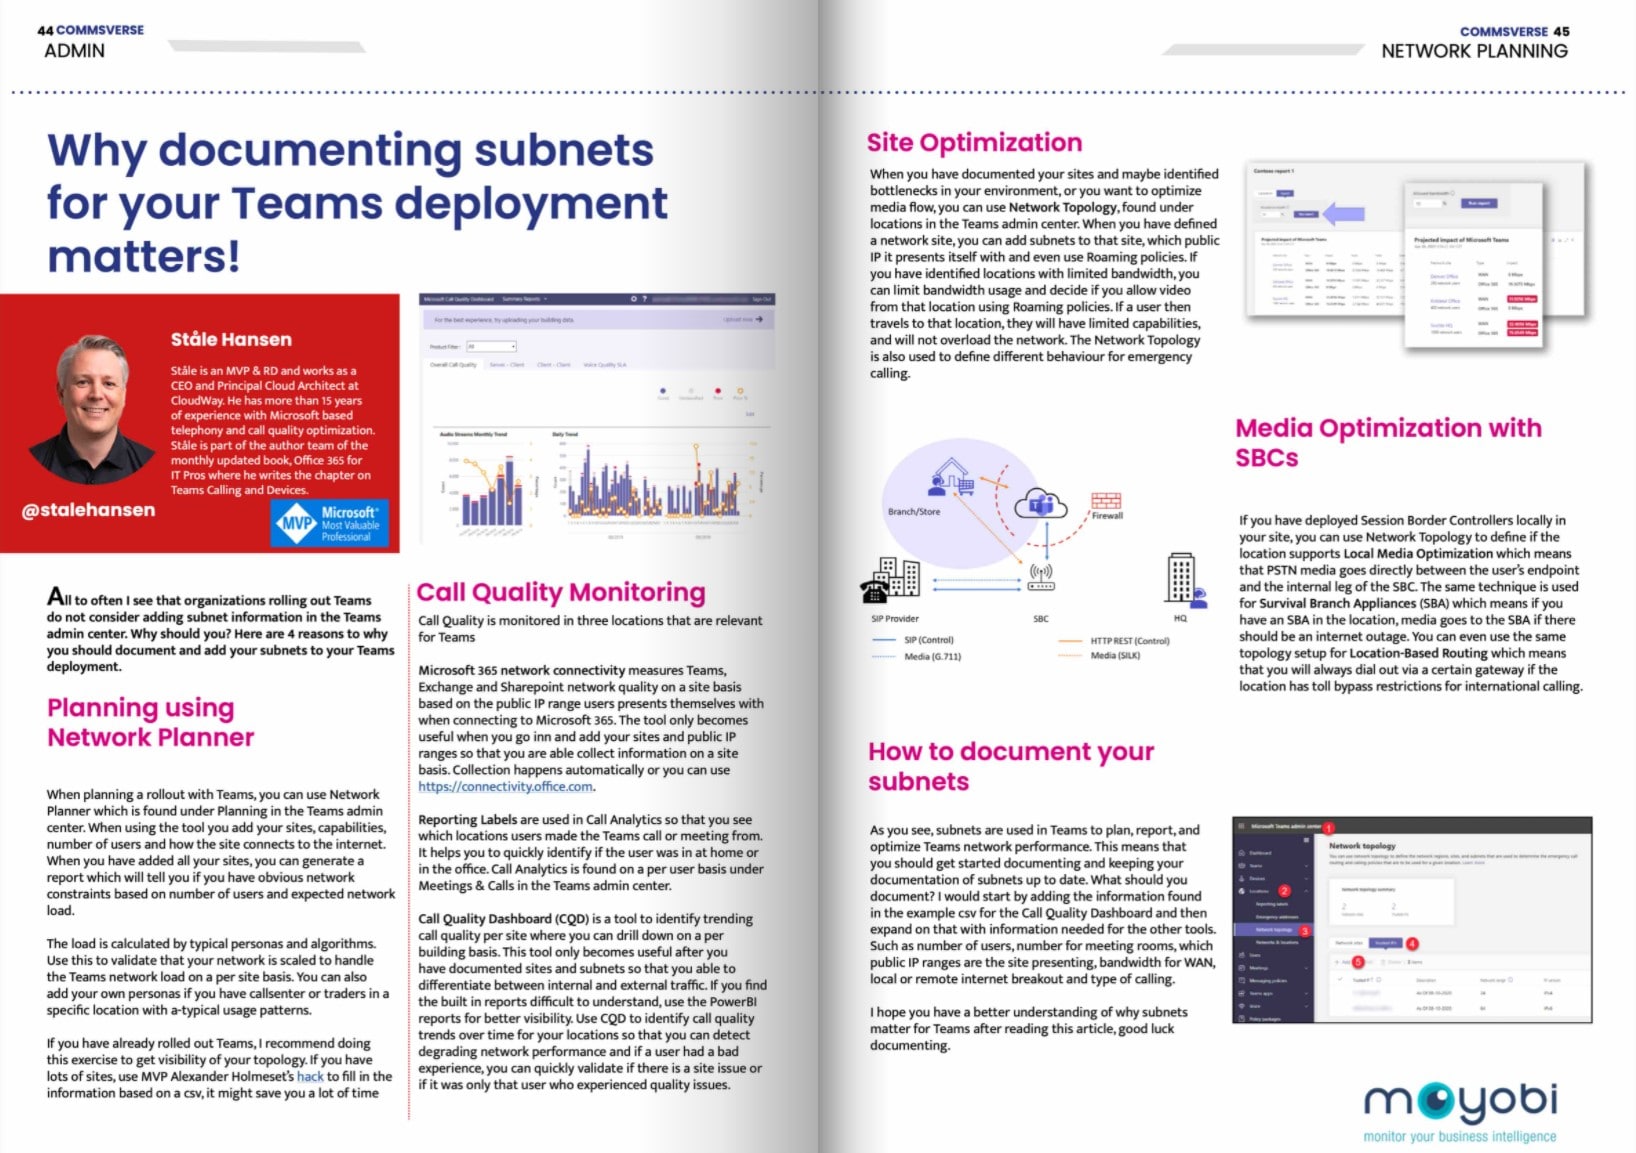Screen dimensions: 1636x1153
Task: Click the Dashboard home icon in admin sidebar
Action: 1241,853
